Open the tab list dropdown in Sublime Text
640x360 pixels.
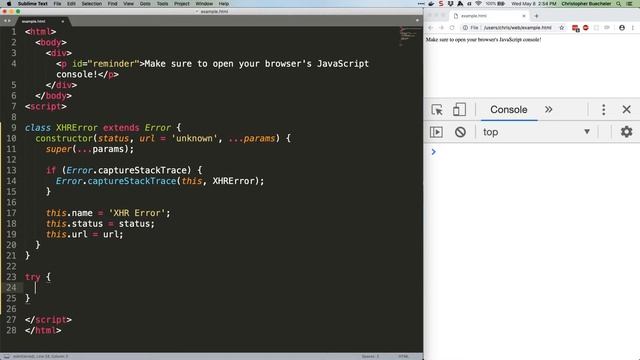[417, 20]
